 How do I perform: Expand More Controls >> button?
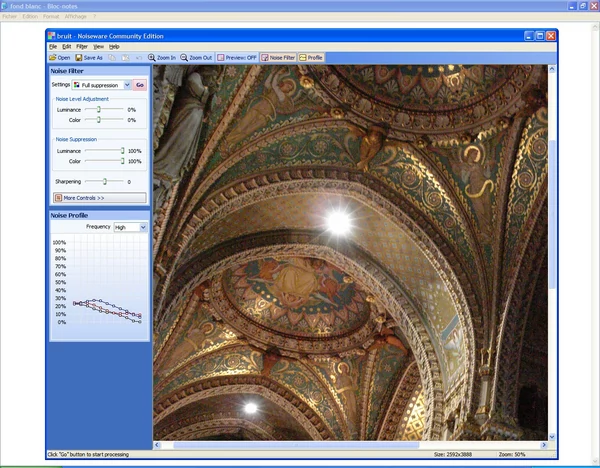pos(99,198)
